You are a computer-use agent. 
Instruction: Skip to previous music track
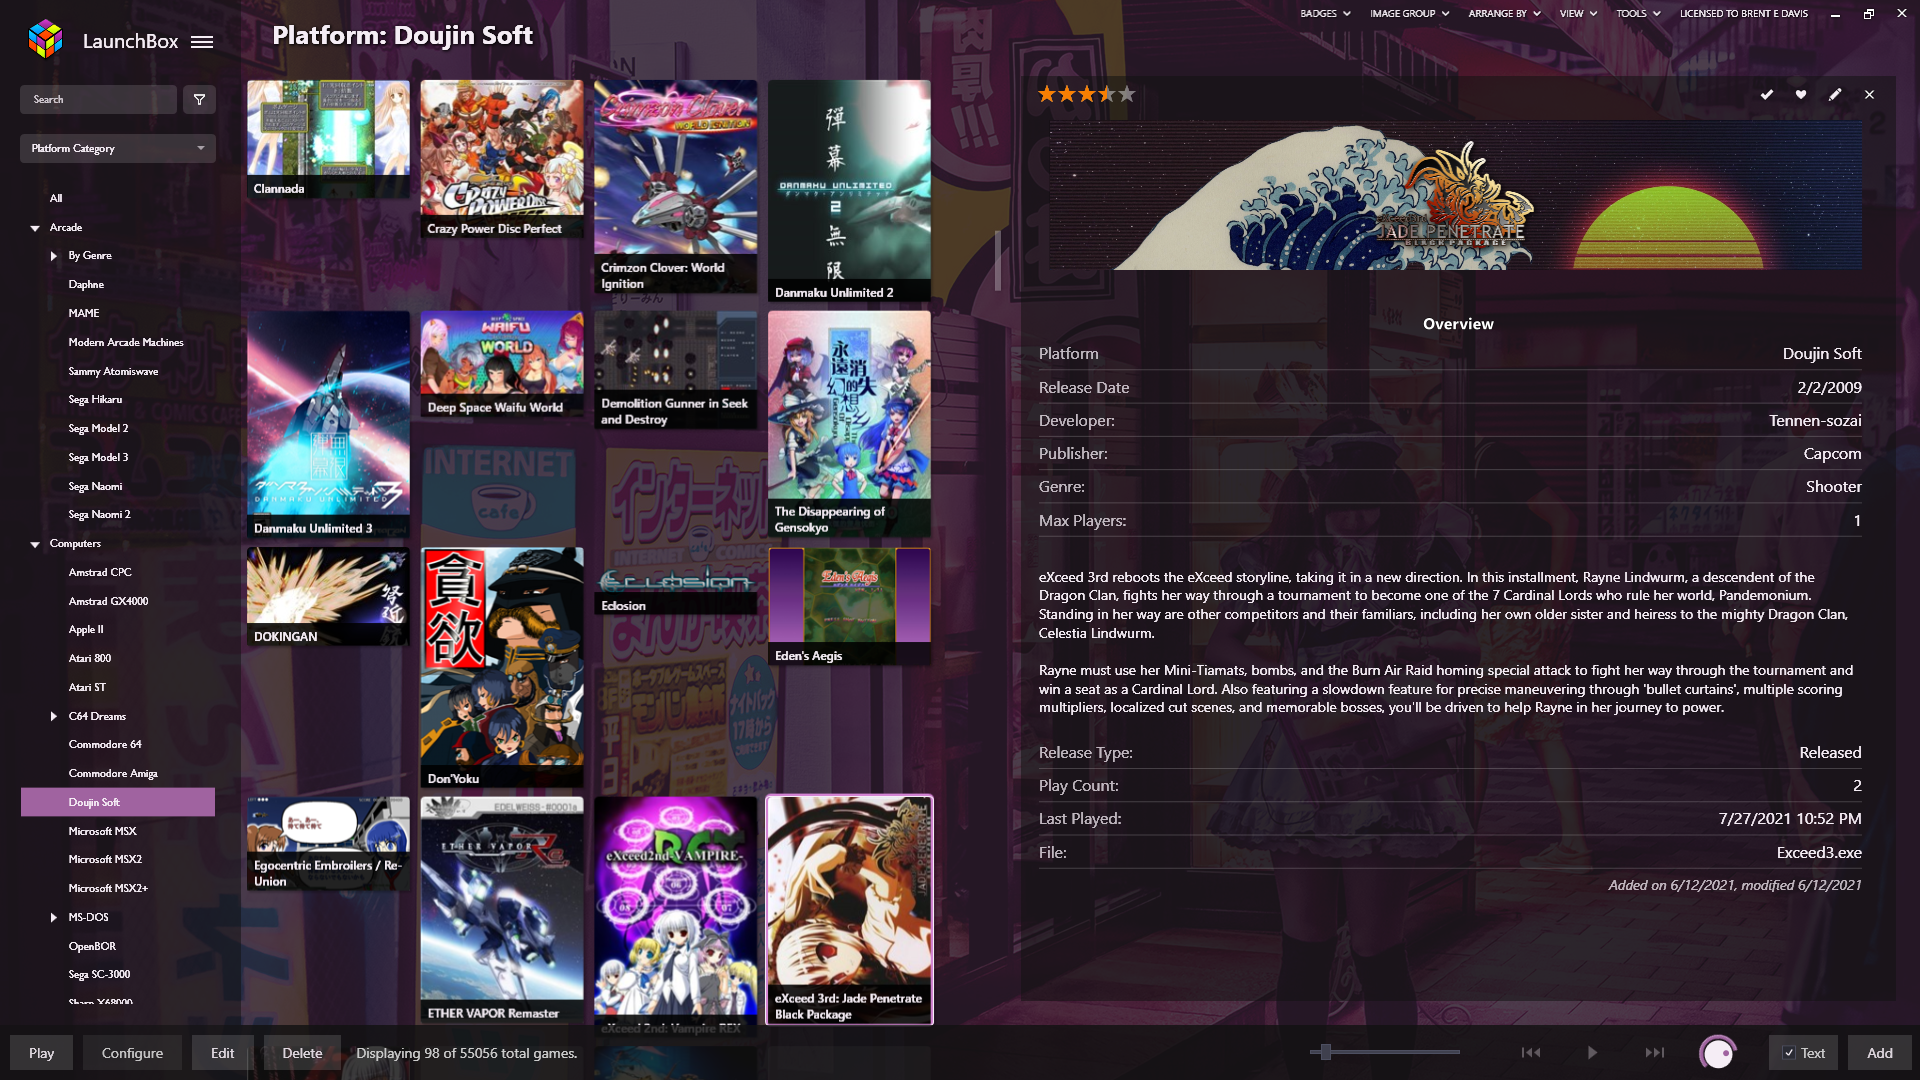(1530, 1052)
